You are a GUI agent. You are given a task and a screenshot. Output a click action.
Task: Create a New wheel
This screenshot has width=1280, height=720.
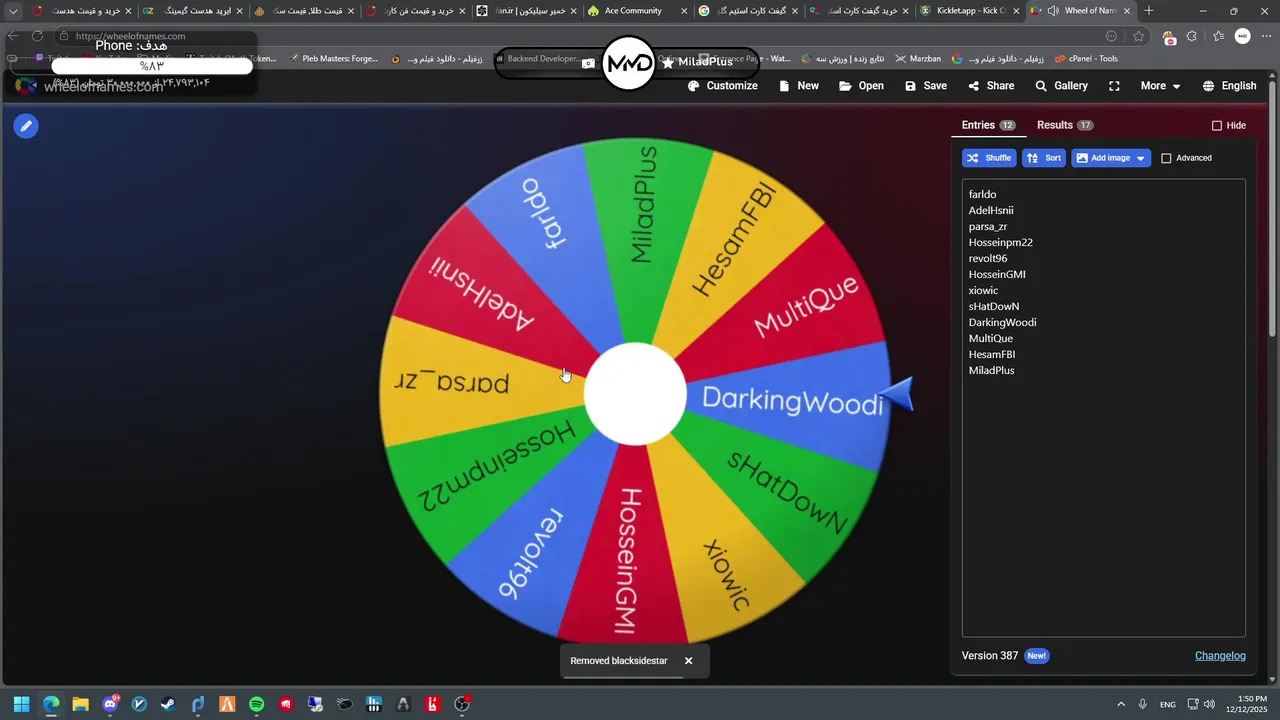click(799, 86)
